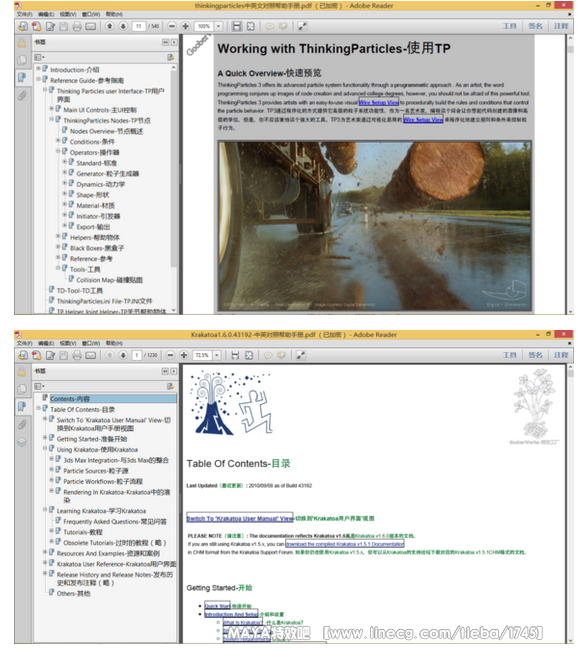Open zoom percentage dropdown in Krakatoa window
The image size is (577, 650).
pos(217,355)
